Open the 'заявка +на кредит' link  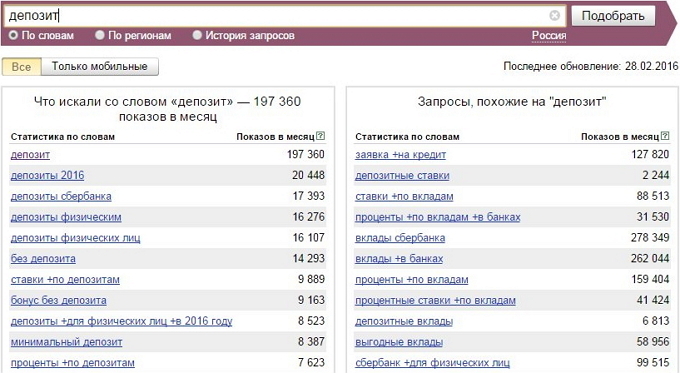[400, 155]
